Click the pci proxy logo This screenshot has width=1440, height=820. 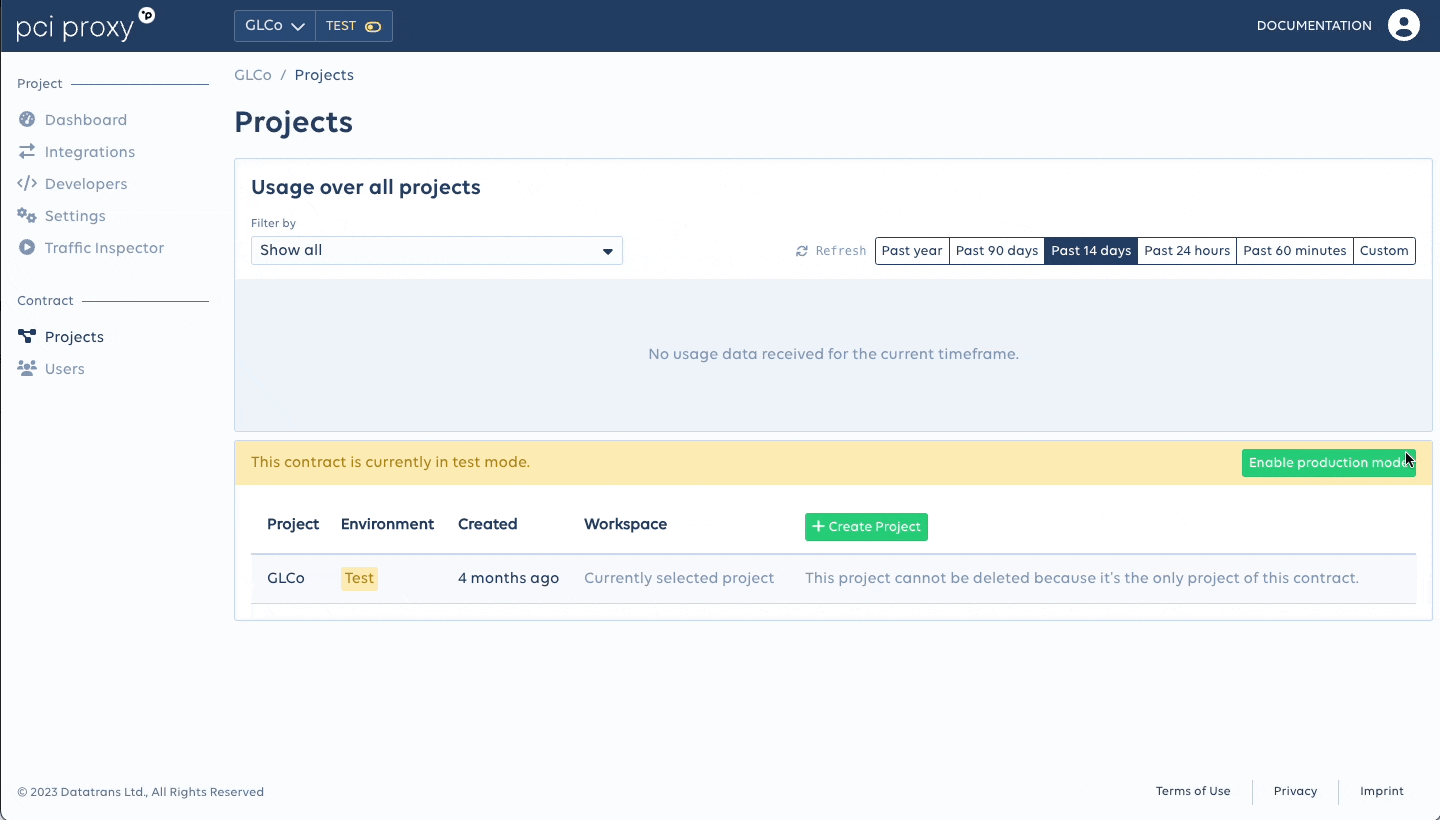click(x=86, y=25)
